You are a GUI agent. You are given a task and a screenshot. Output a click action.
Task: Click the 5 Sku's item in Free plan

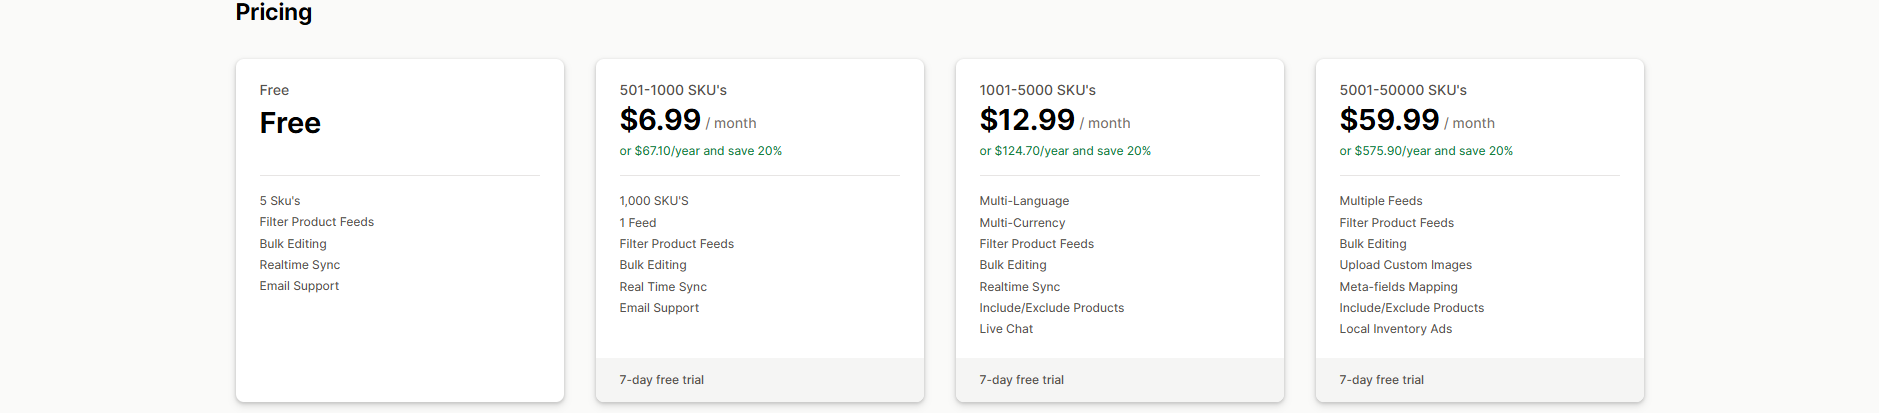(280, 201)
